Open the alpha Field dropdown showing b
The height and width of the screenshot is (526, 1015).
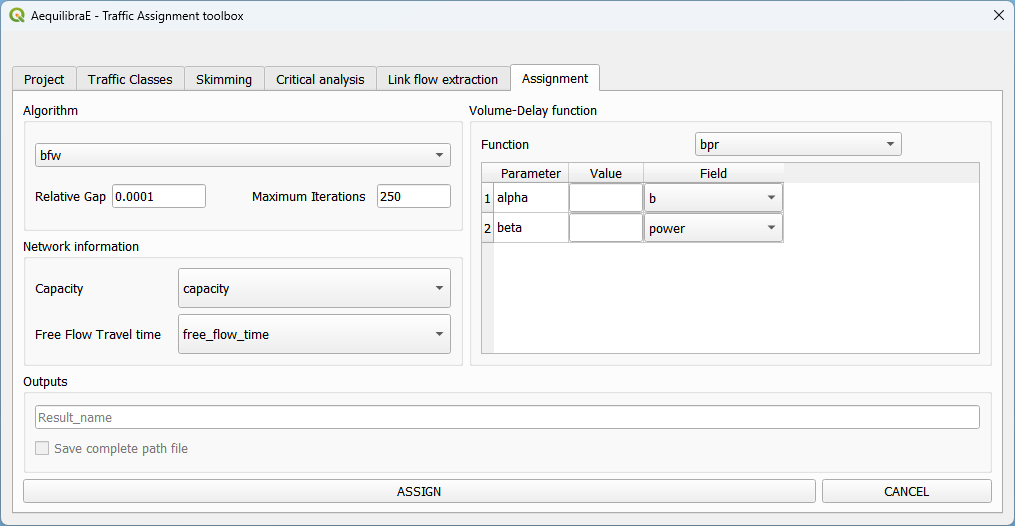713,198
